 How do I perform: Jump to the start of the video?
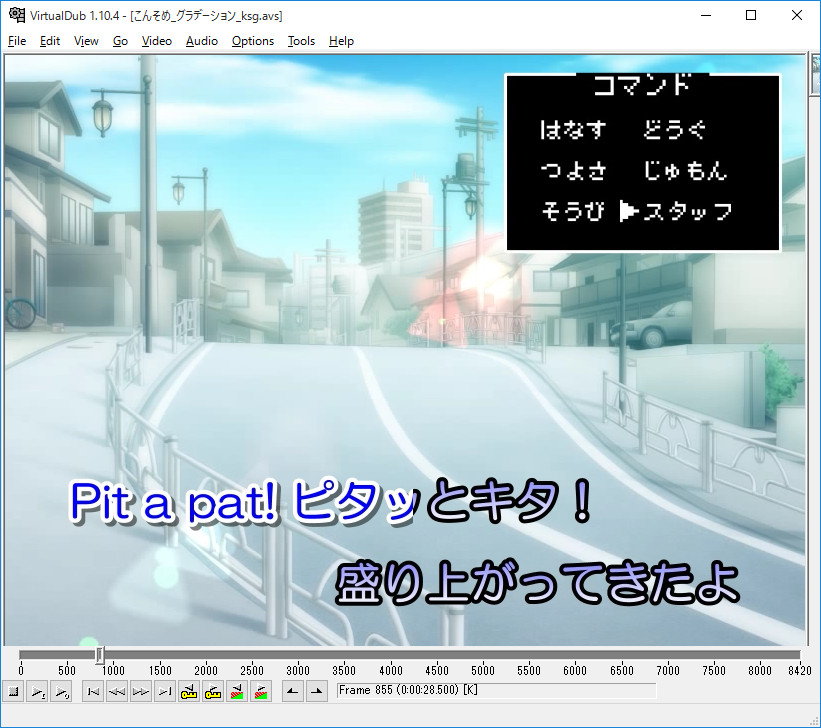tap(93, 691)
